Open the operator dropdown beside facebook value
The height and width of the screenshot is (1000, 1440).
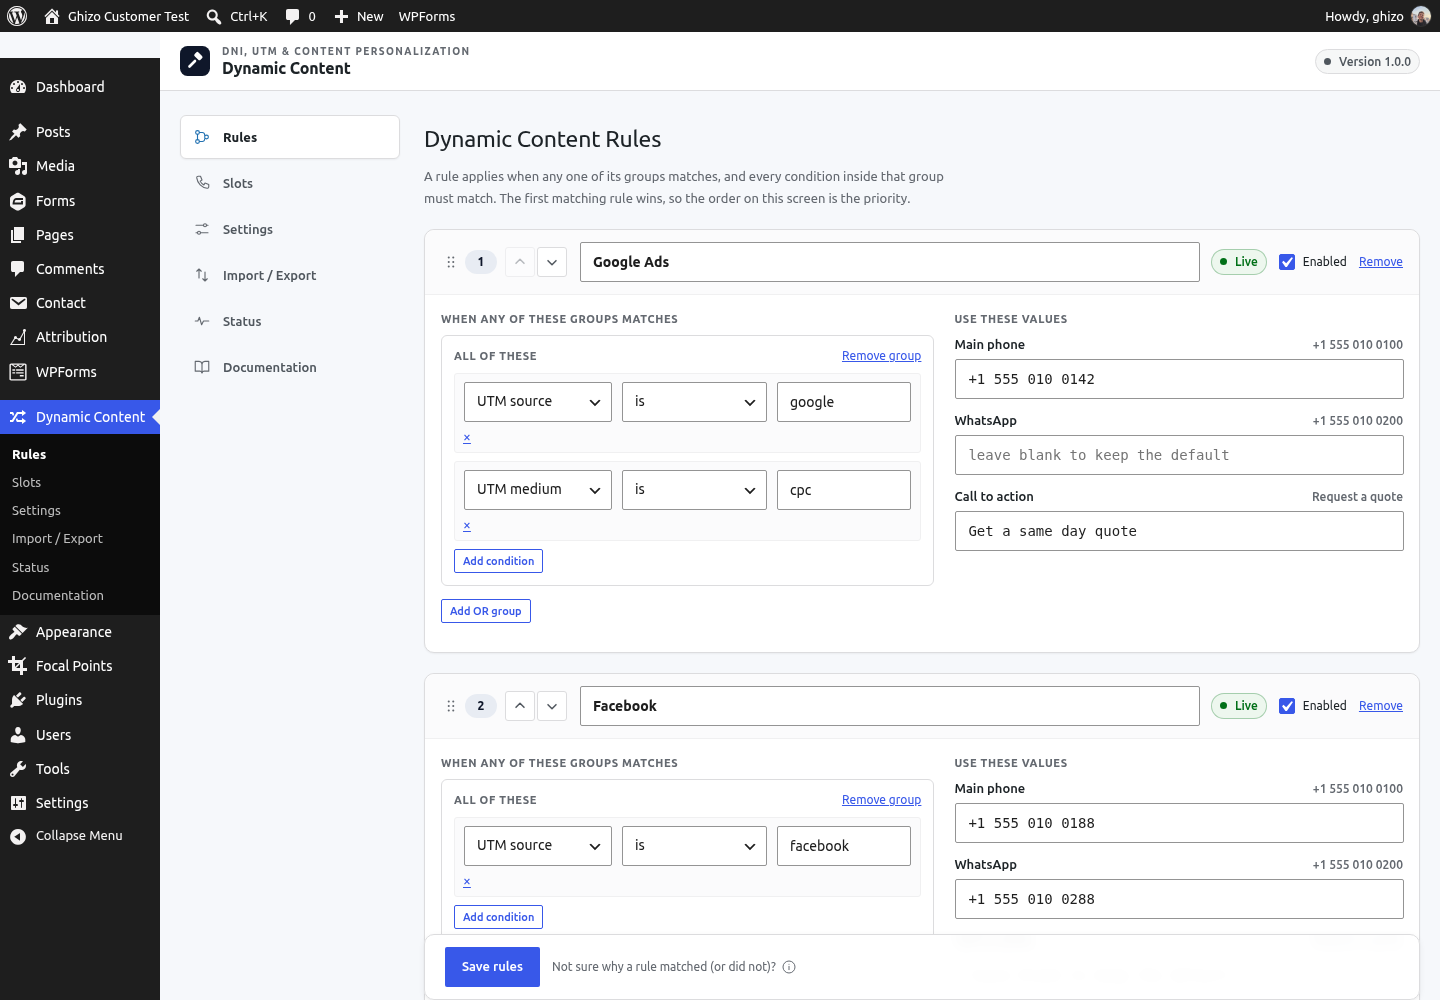(x=694, y=846)
